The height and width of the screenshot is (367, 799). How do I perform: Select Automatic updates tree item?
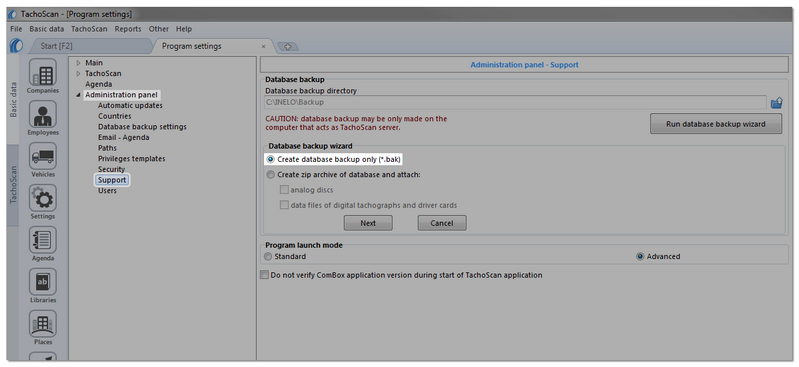pos(130,106)
